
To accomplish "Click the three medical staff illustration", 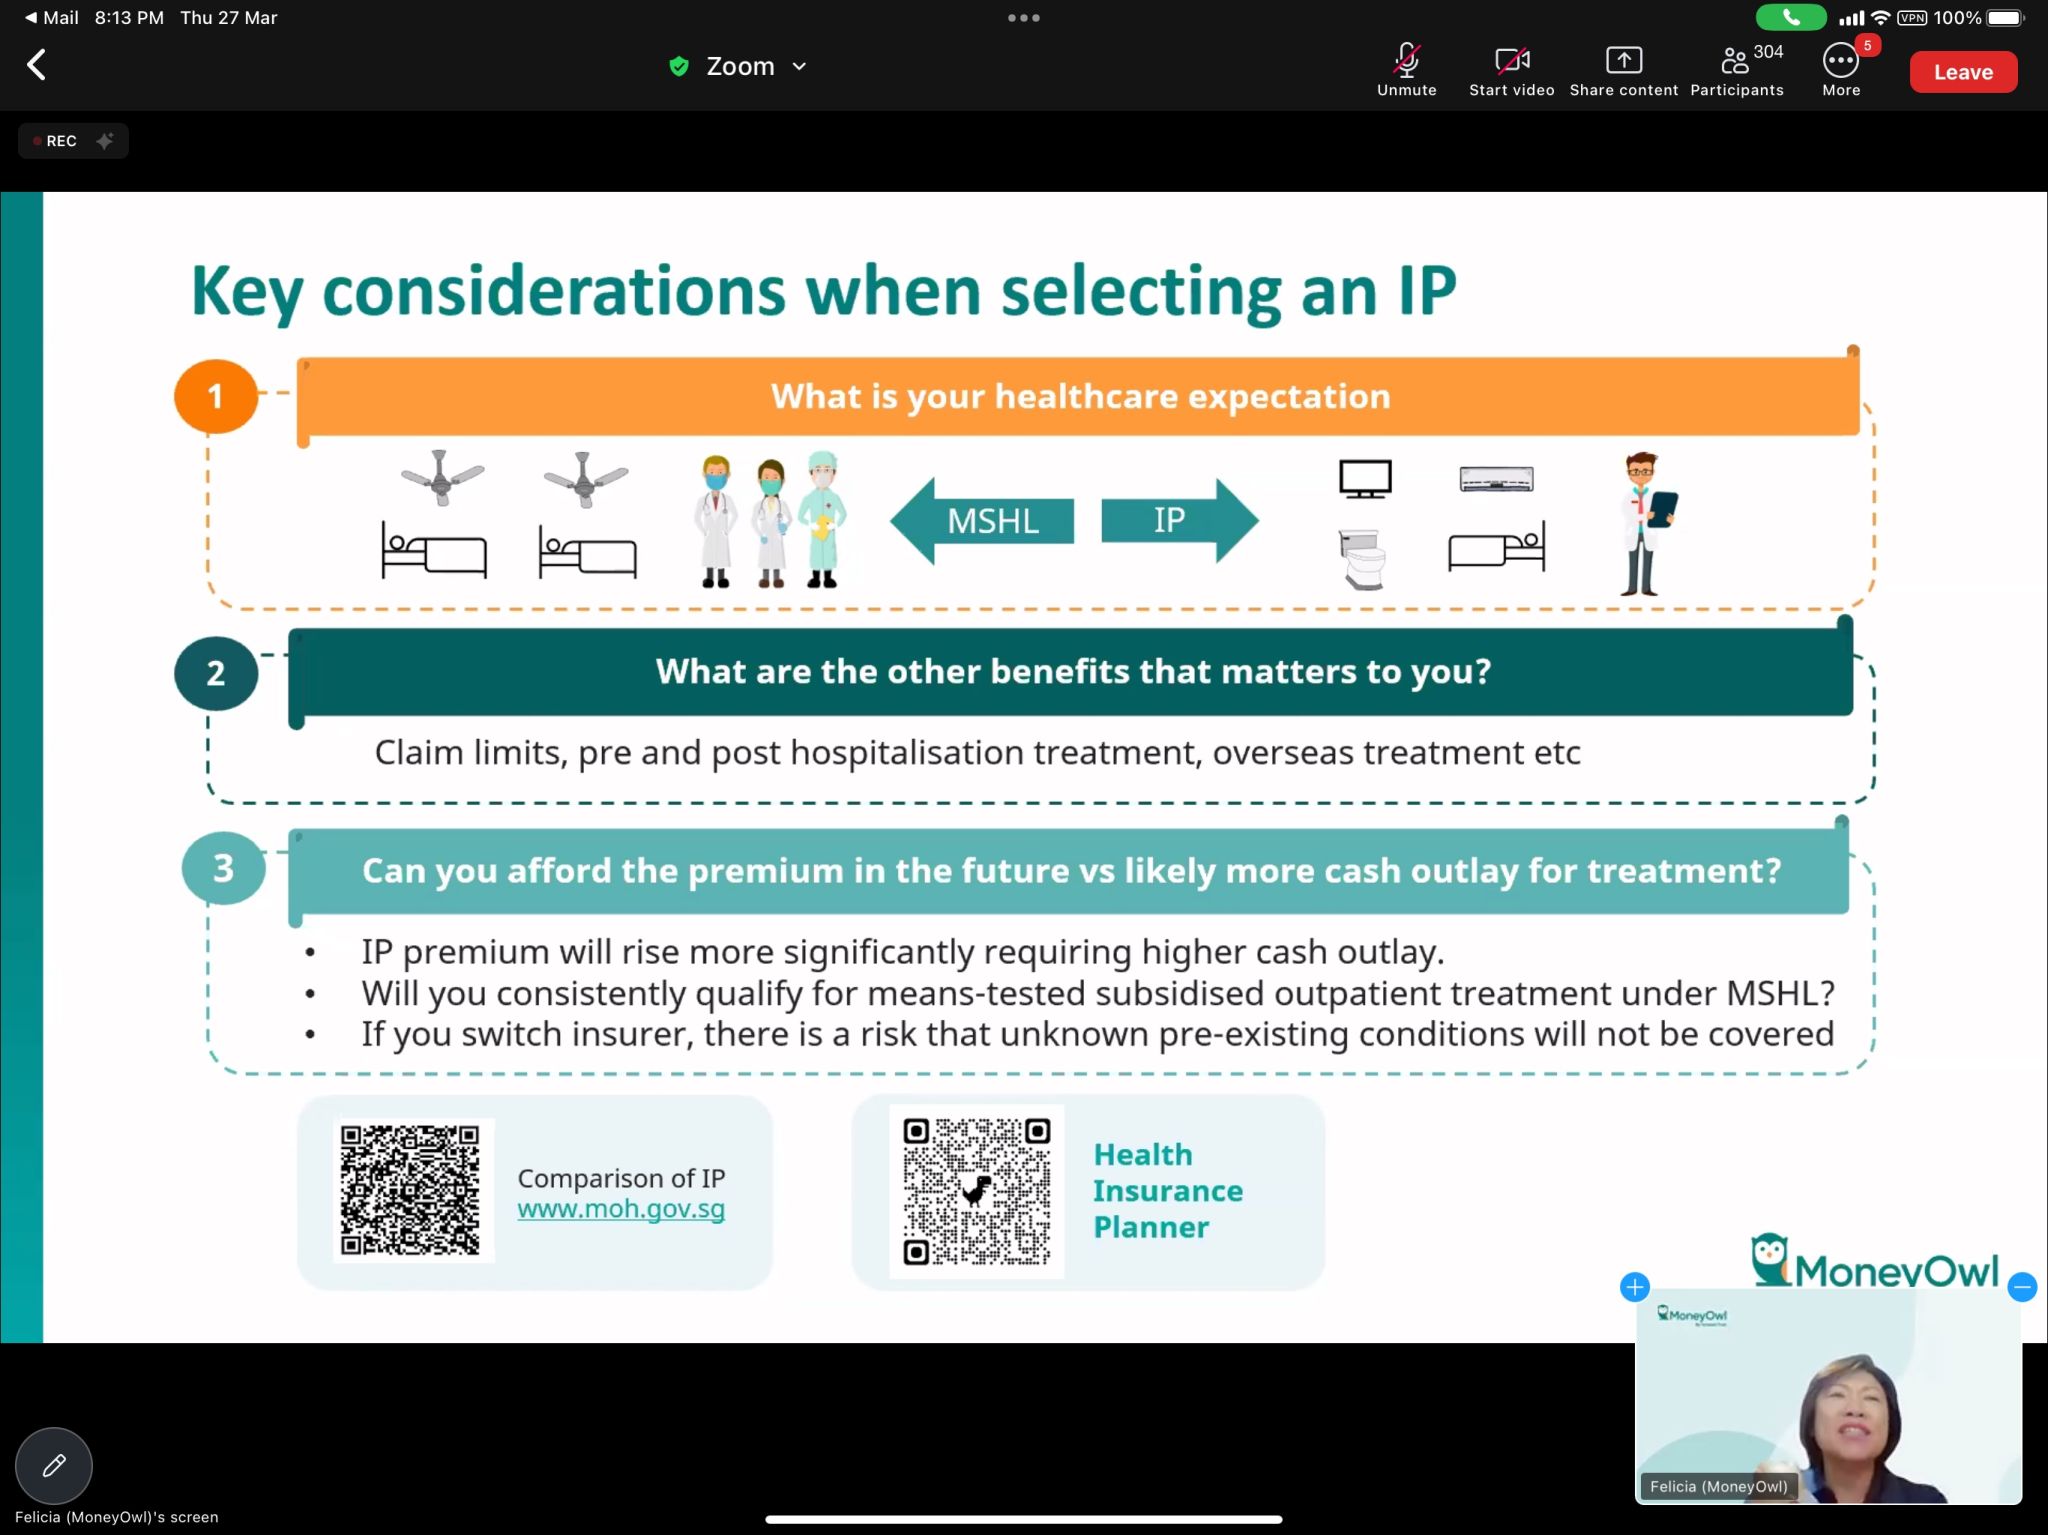I will click(x=770, y=521).
